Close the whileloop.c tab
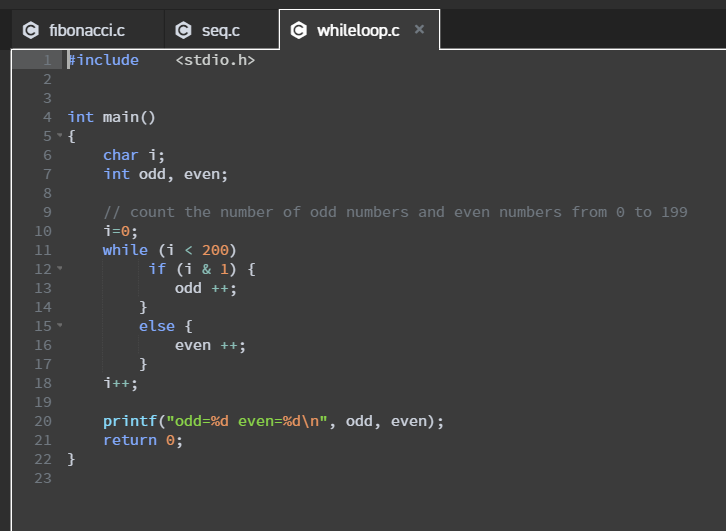726x531 pixels. (x=419, y=30)
